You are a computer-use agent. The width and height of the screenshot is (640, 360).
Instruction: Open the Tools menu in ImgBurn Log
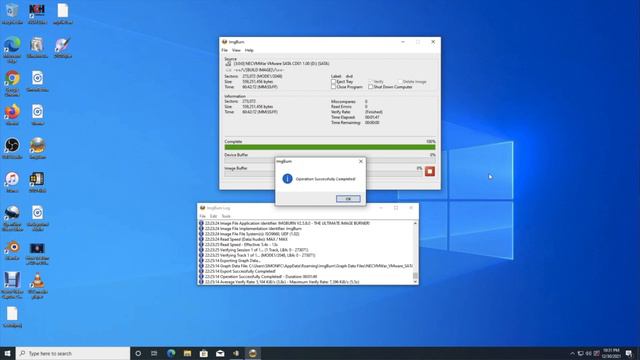click(226, 216)
